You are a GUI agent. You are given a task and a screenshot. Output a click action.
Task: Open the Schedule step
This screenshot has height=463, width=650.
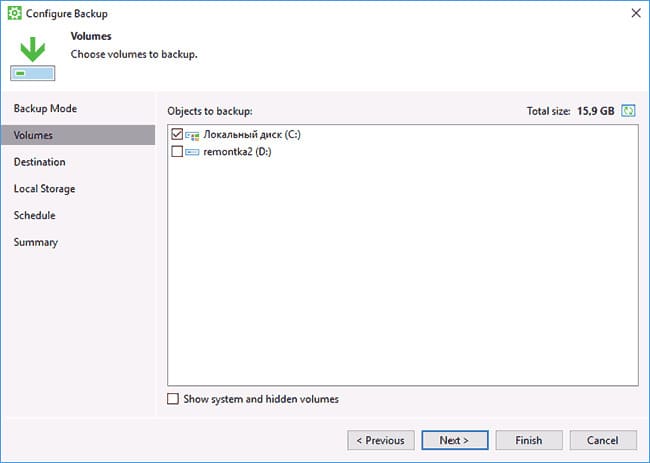(x=34, y=216)
